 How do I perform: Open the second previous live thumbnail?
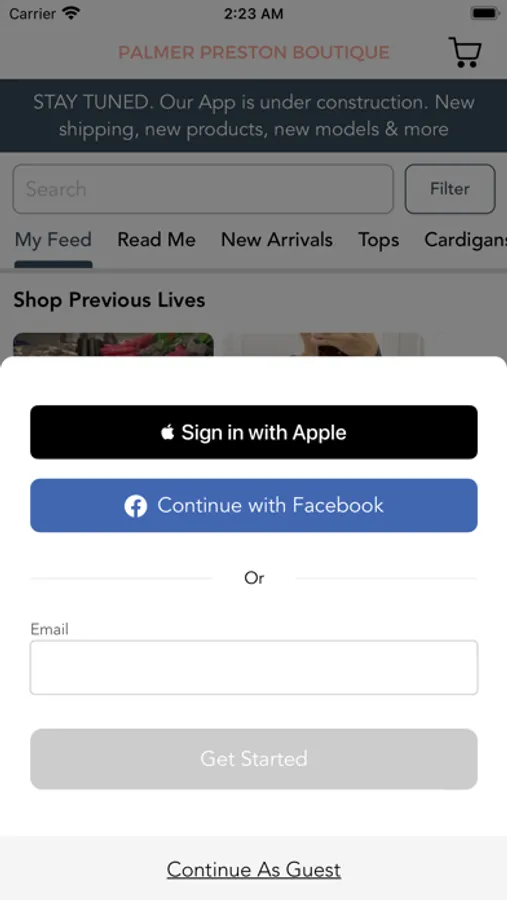click(x=323, y=344)
